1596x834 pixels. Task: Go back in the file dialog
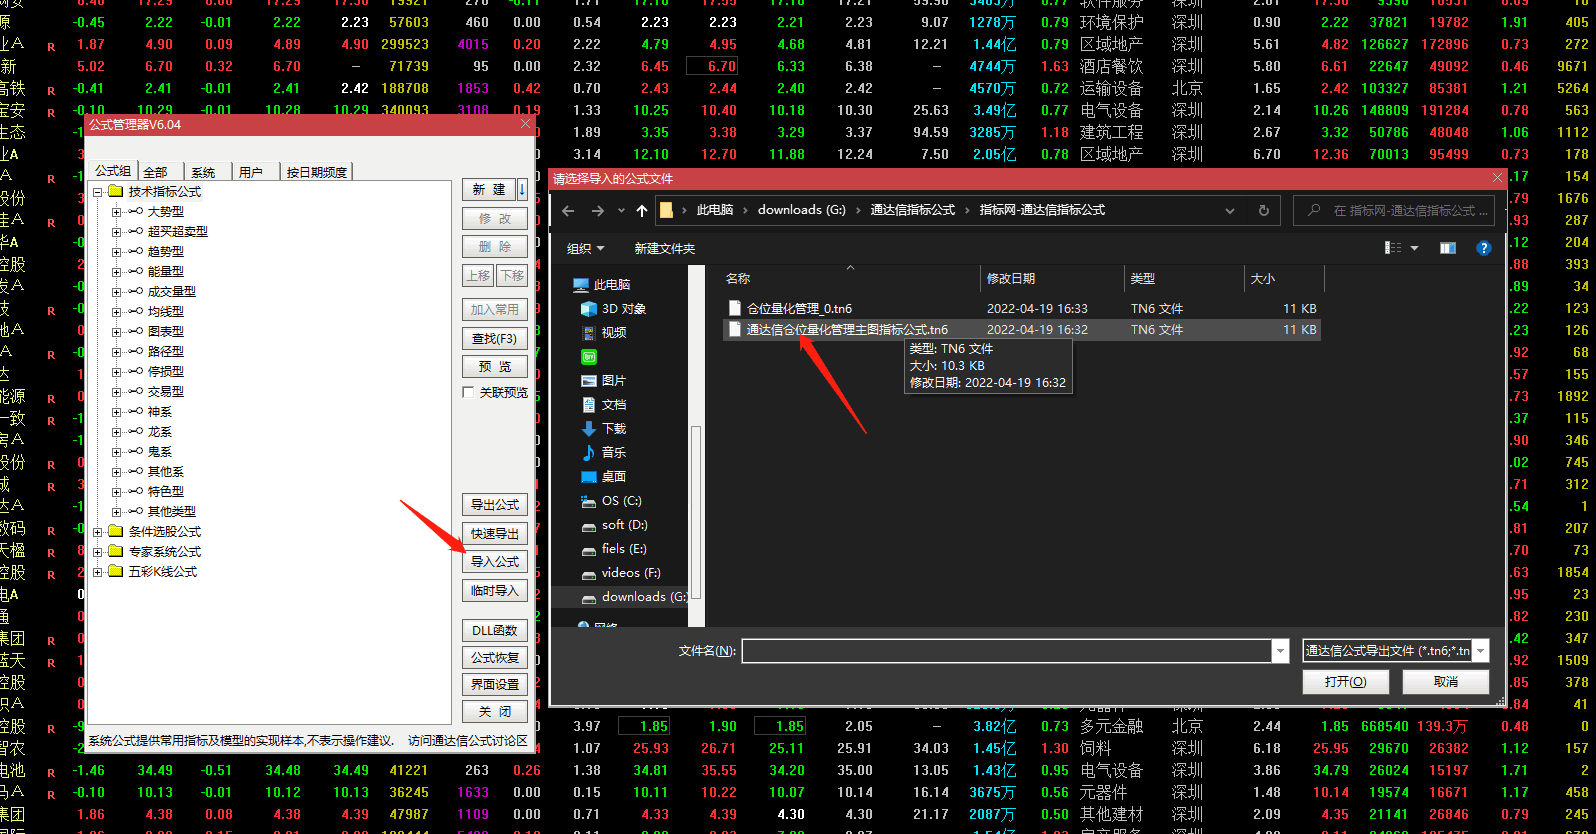568,211
